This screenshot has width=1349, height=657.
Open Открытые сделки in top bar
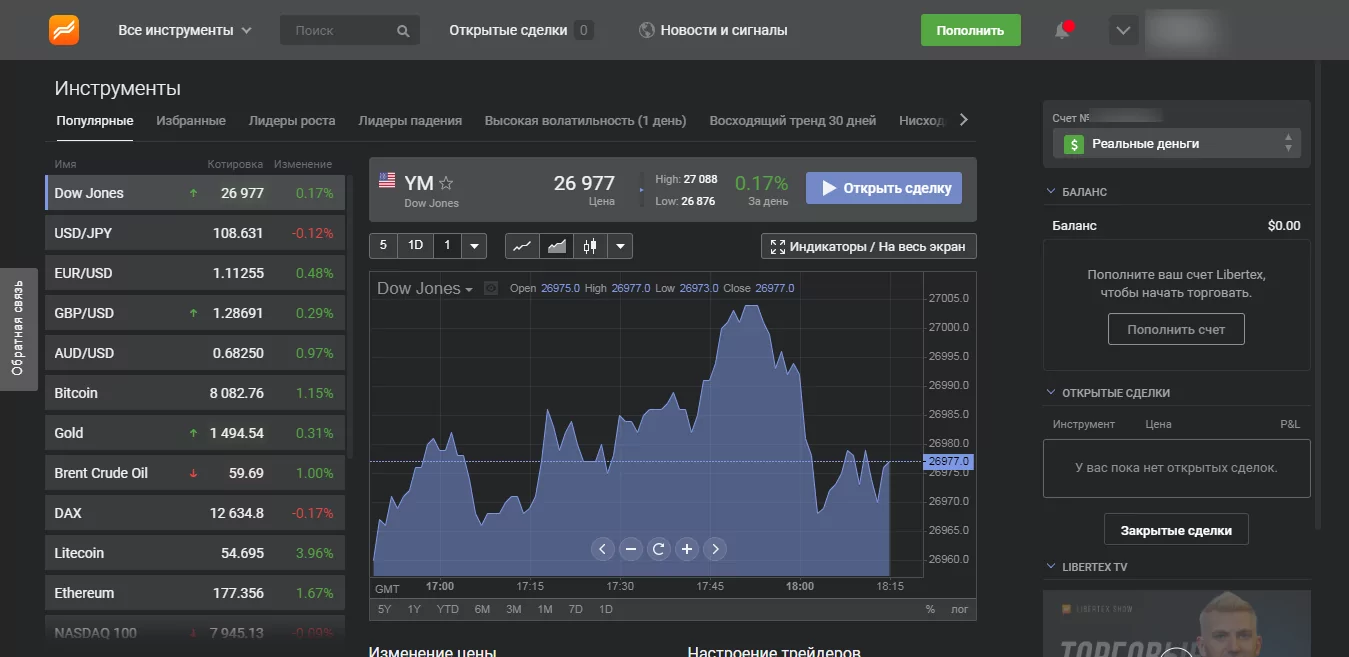pyautogui.click(x=521, y=30)
